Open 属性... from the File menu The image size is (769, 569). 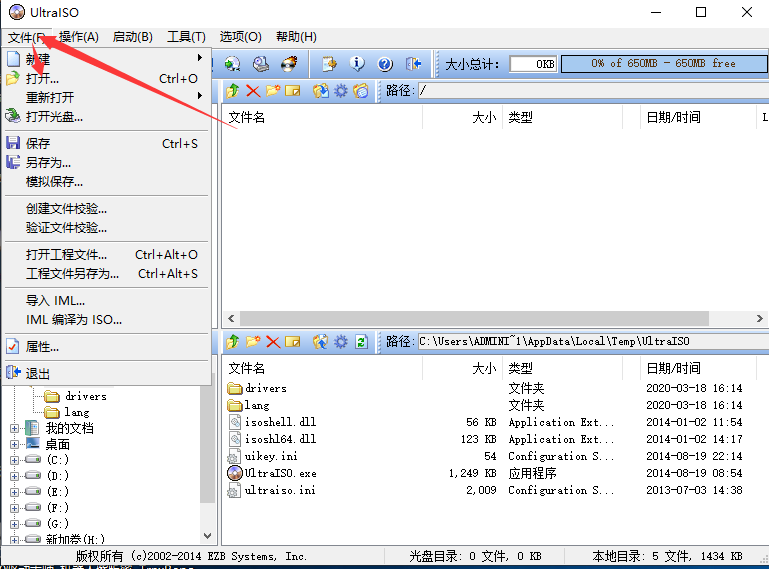[x=107, y=347]
